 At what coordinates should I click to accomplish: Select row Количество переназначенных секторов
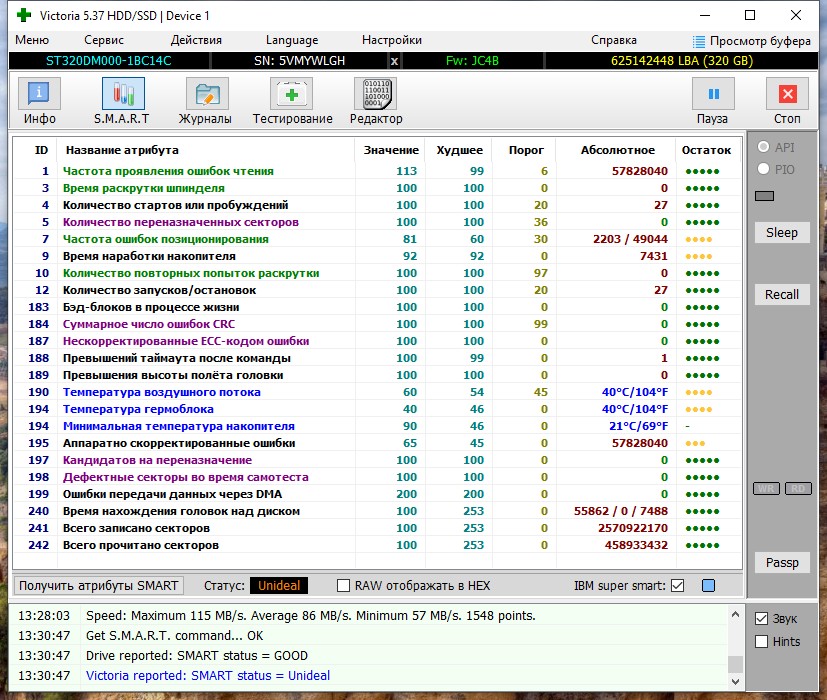[377, 222]
